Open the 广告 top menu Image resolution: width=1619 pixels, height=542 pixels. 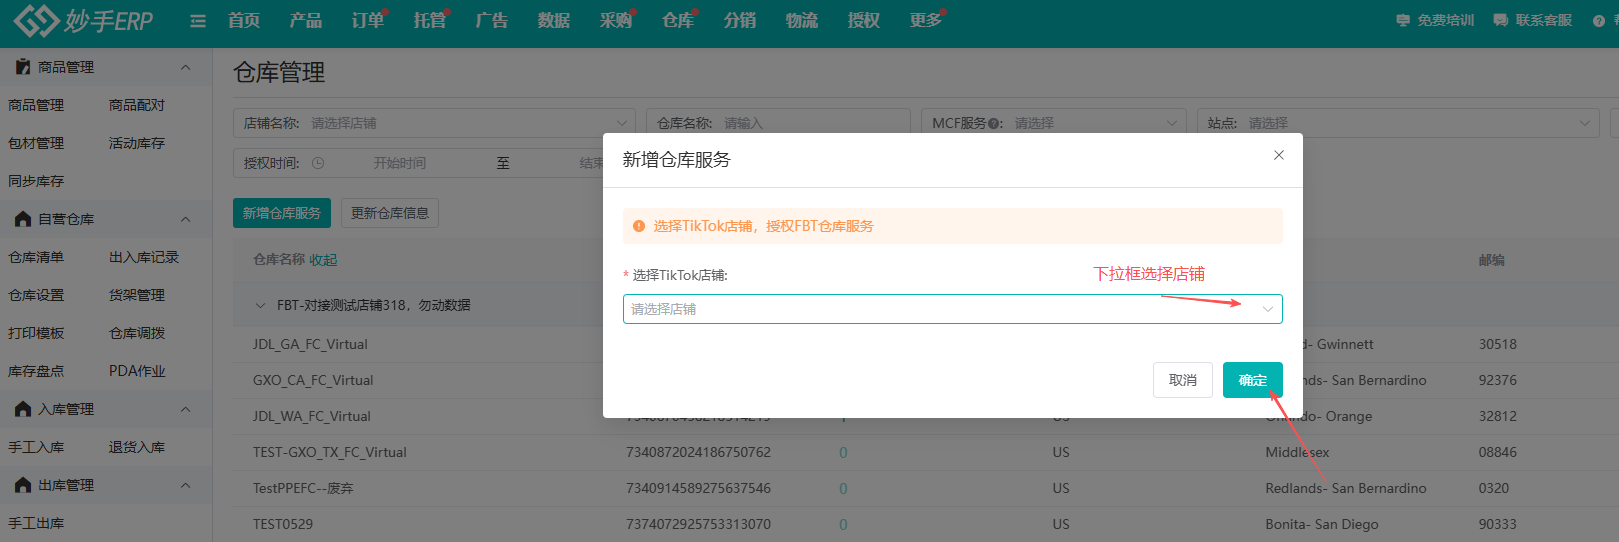492,20
